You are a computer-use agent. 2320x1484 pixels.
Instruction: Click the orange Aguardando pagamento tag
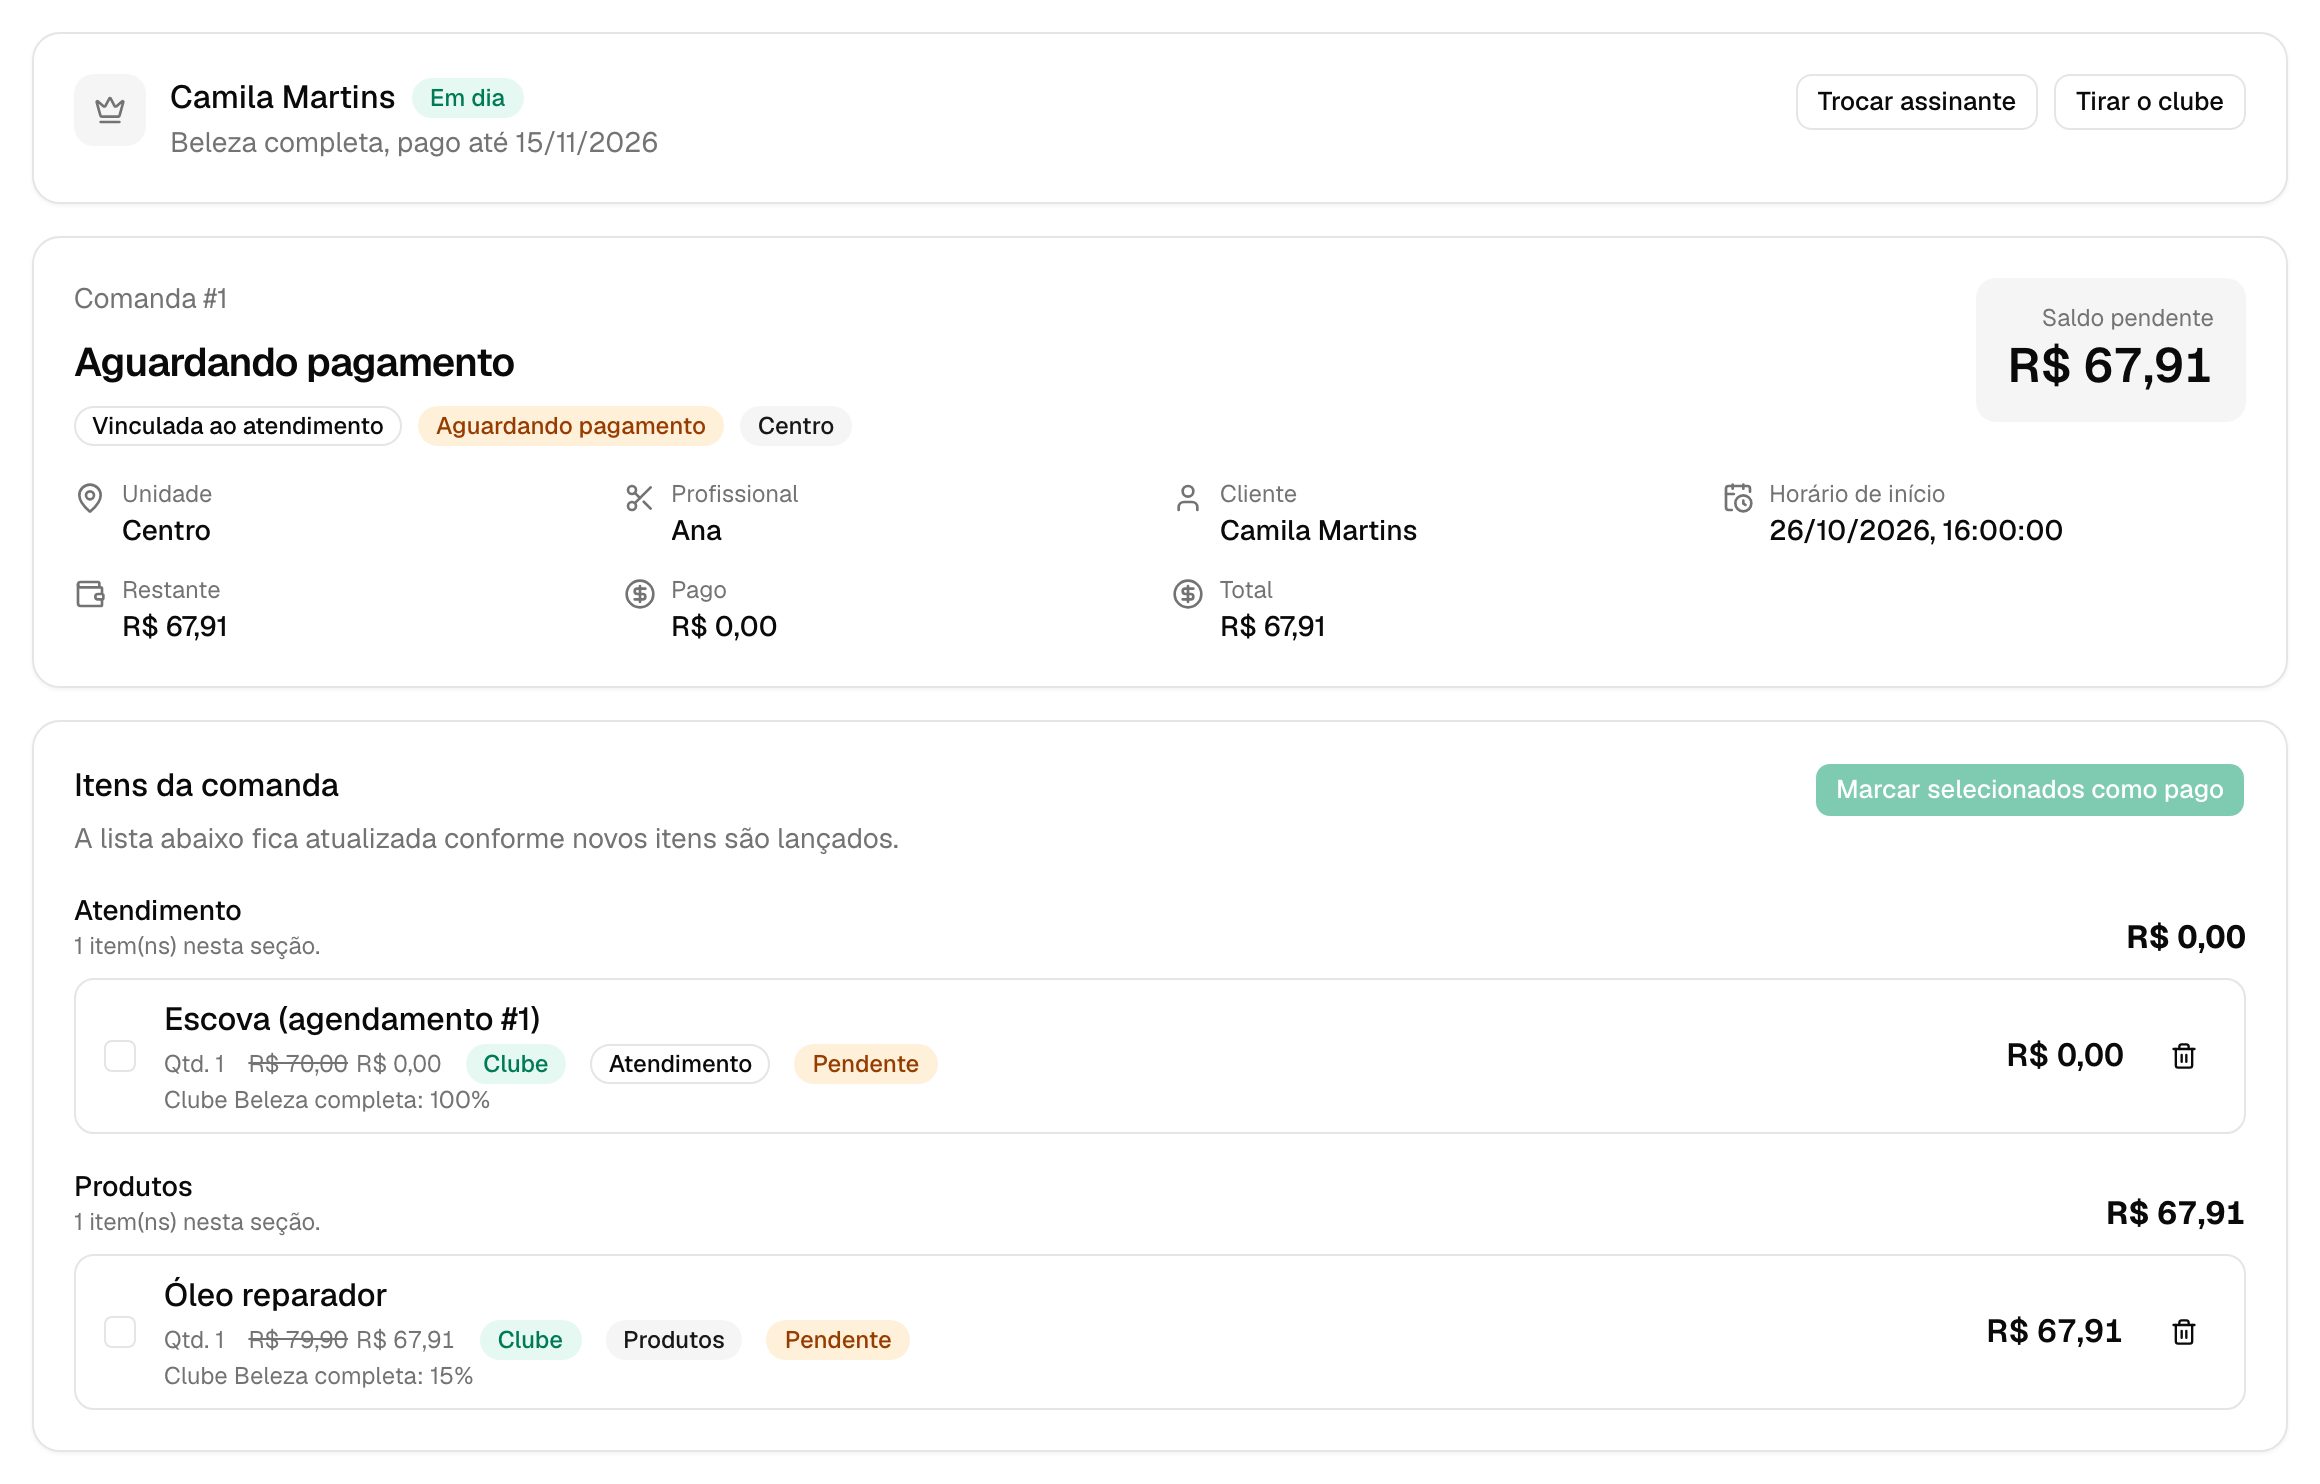click(570, 426)
